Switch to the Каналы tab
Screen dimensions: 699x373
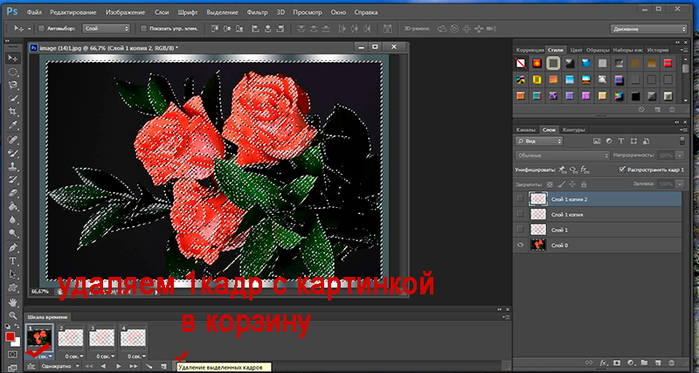526,130
